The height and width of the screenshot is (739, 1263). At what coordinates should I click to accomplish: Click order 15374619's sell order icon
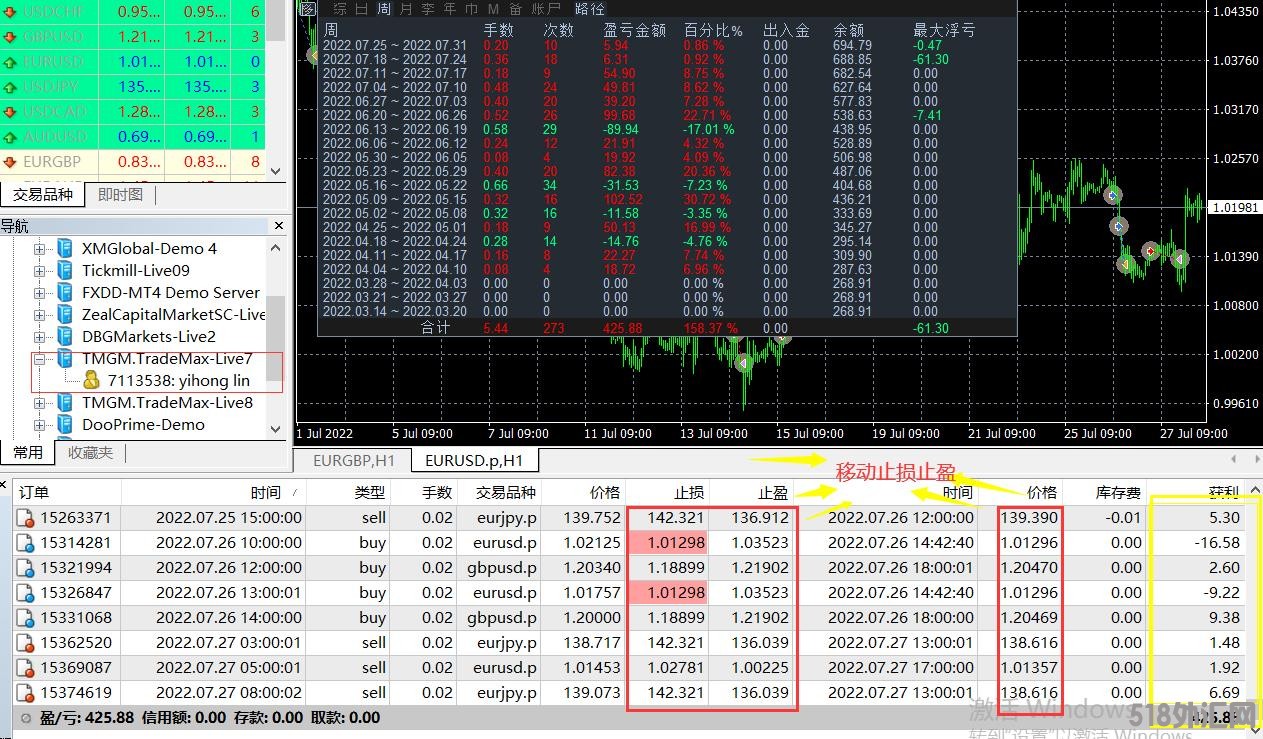point(26,693)
